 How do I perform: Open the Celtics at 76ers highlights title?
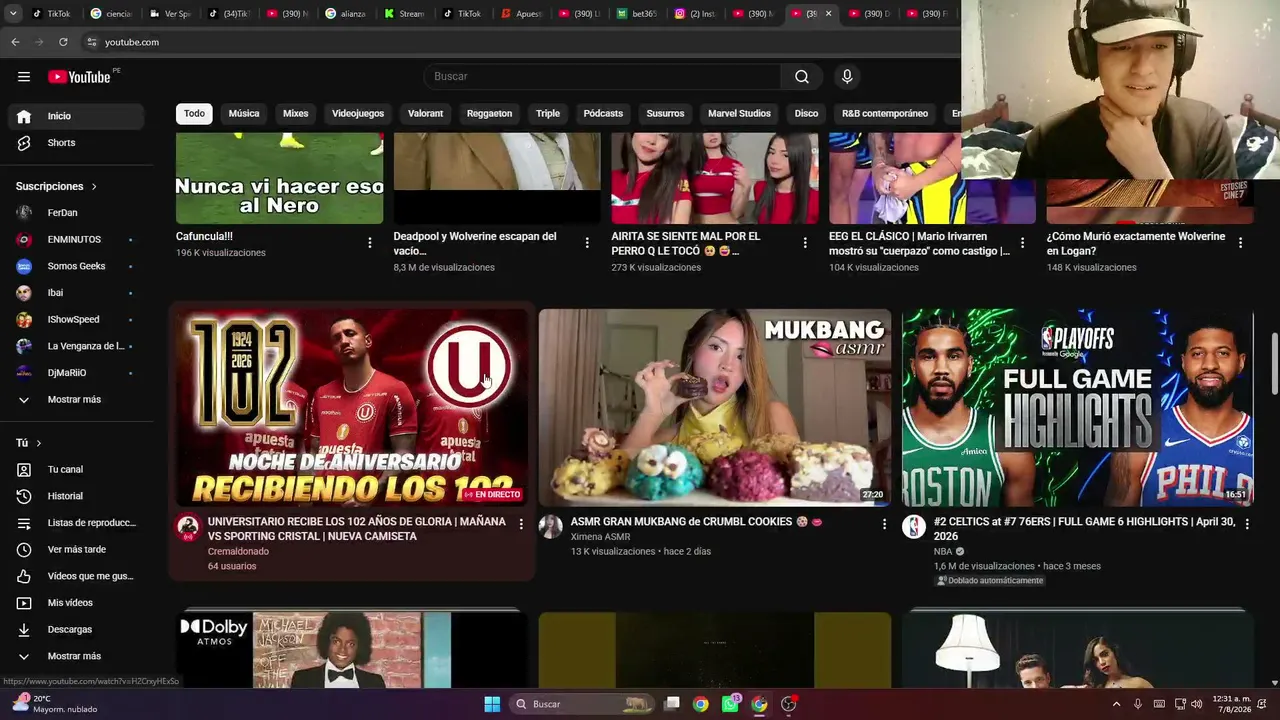(1084, 529)
